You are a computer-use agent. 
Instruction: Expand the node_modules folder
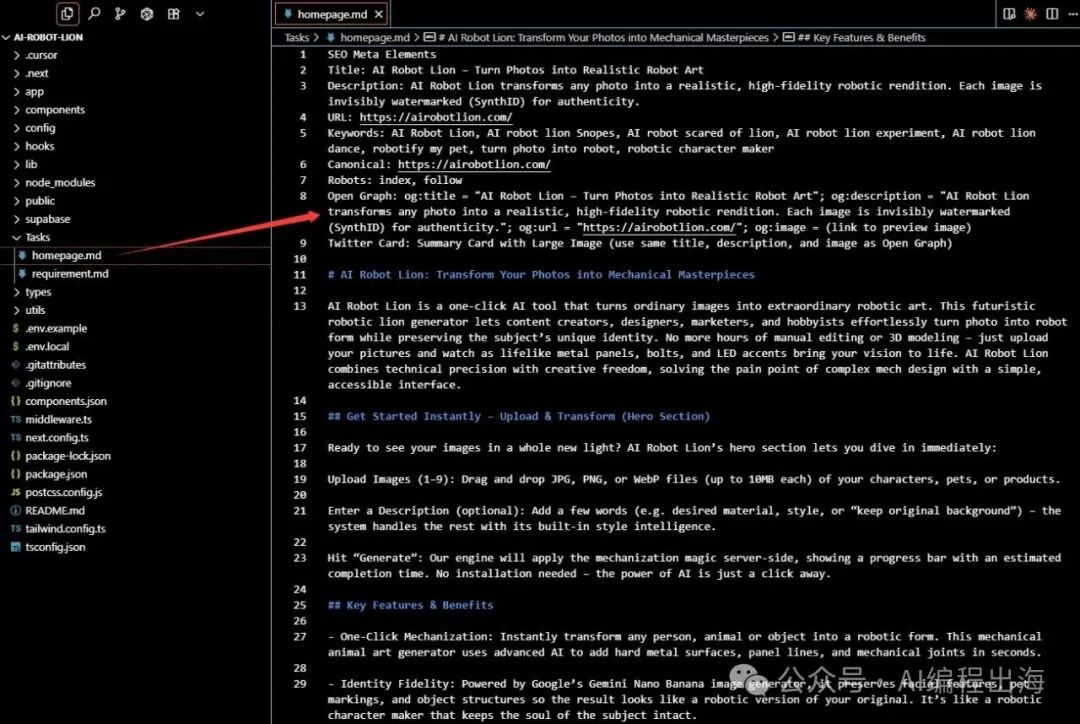(x=60, y=183)
